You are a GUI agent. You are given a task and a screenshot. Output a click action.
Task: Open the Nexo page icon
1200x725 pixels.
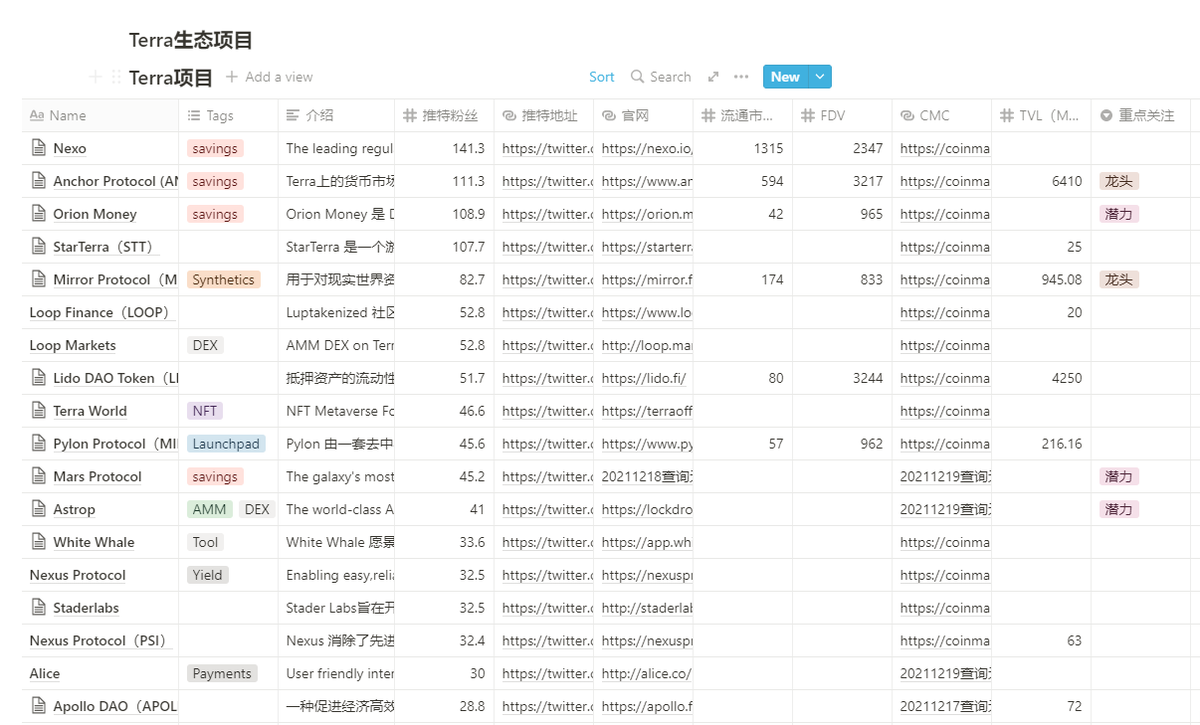pyautogui.click(x=38, y=148)
